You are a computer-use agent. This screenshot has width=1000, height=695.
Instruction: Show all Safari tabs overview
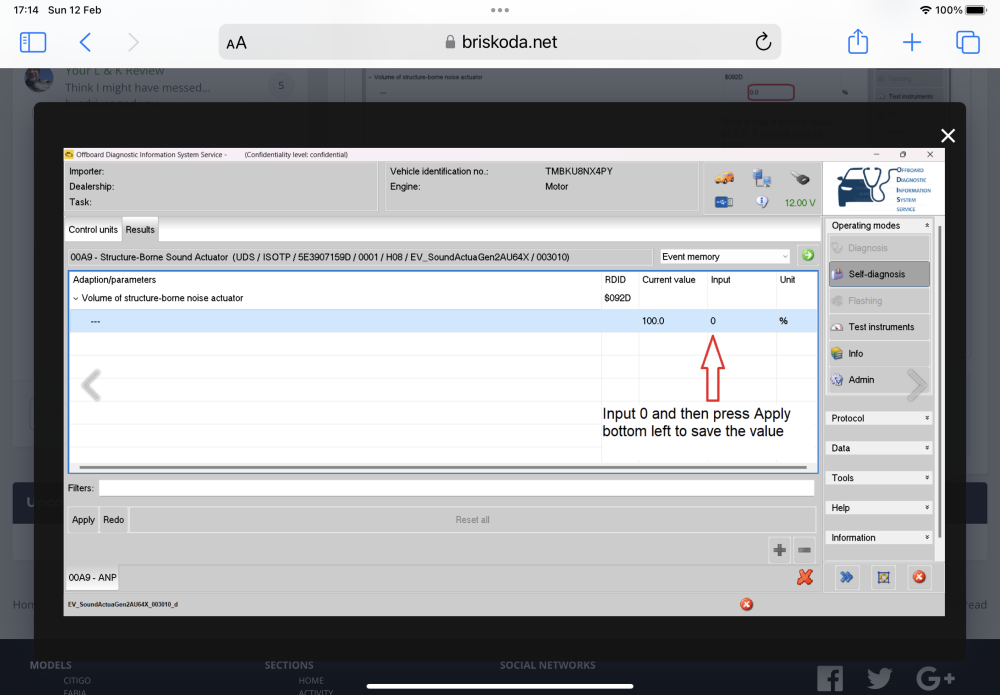[967, 43]
